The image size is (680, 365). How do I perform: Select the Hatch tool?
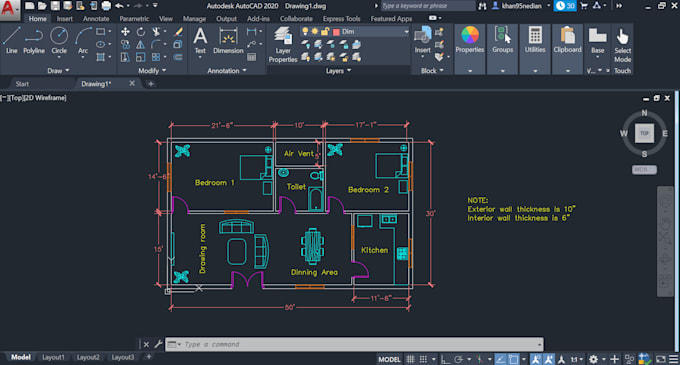(x=101, y=57)
